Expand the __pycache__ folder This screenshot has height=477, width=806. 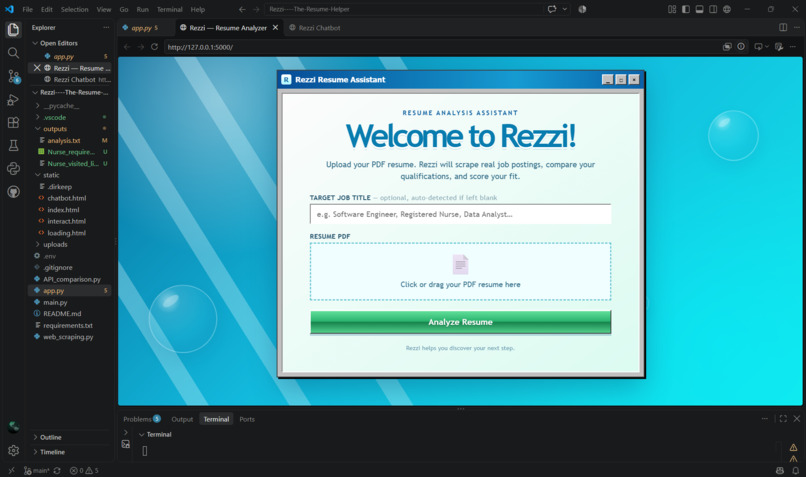point(38,105)
